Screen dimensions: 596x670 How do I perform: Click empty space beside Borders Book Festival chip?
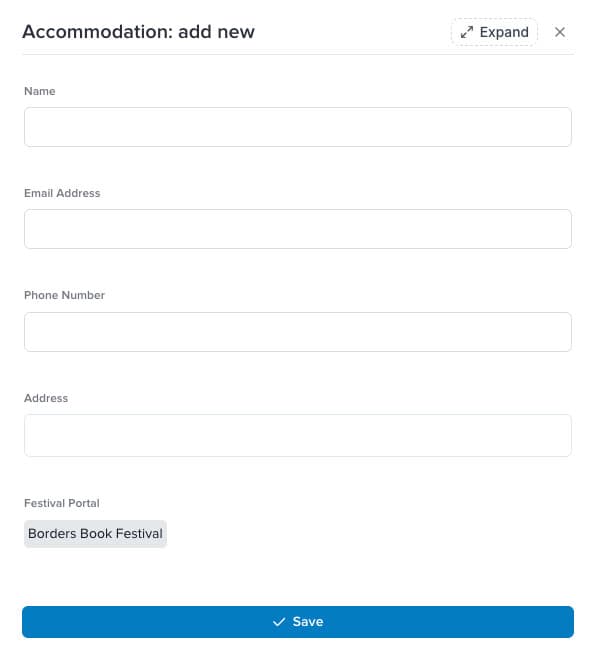click(369, 534)
